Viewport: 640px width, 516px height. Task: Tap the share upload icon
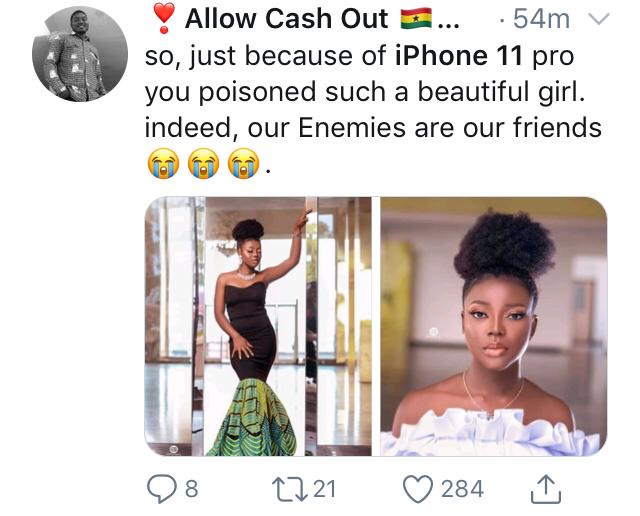tap(546, 489)
